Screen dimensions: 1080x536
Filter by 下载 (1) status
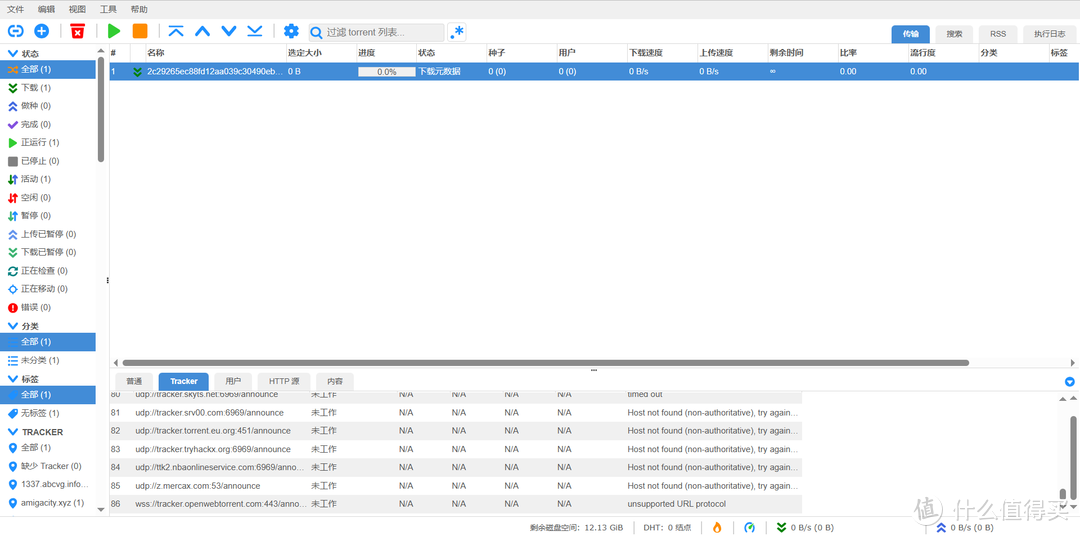[x=48, y=87]
